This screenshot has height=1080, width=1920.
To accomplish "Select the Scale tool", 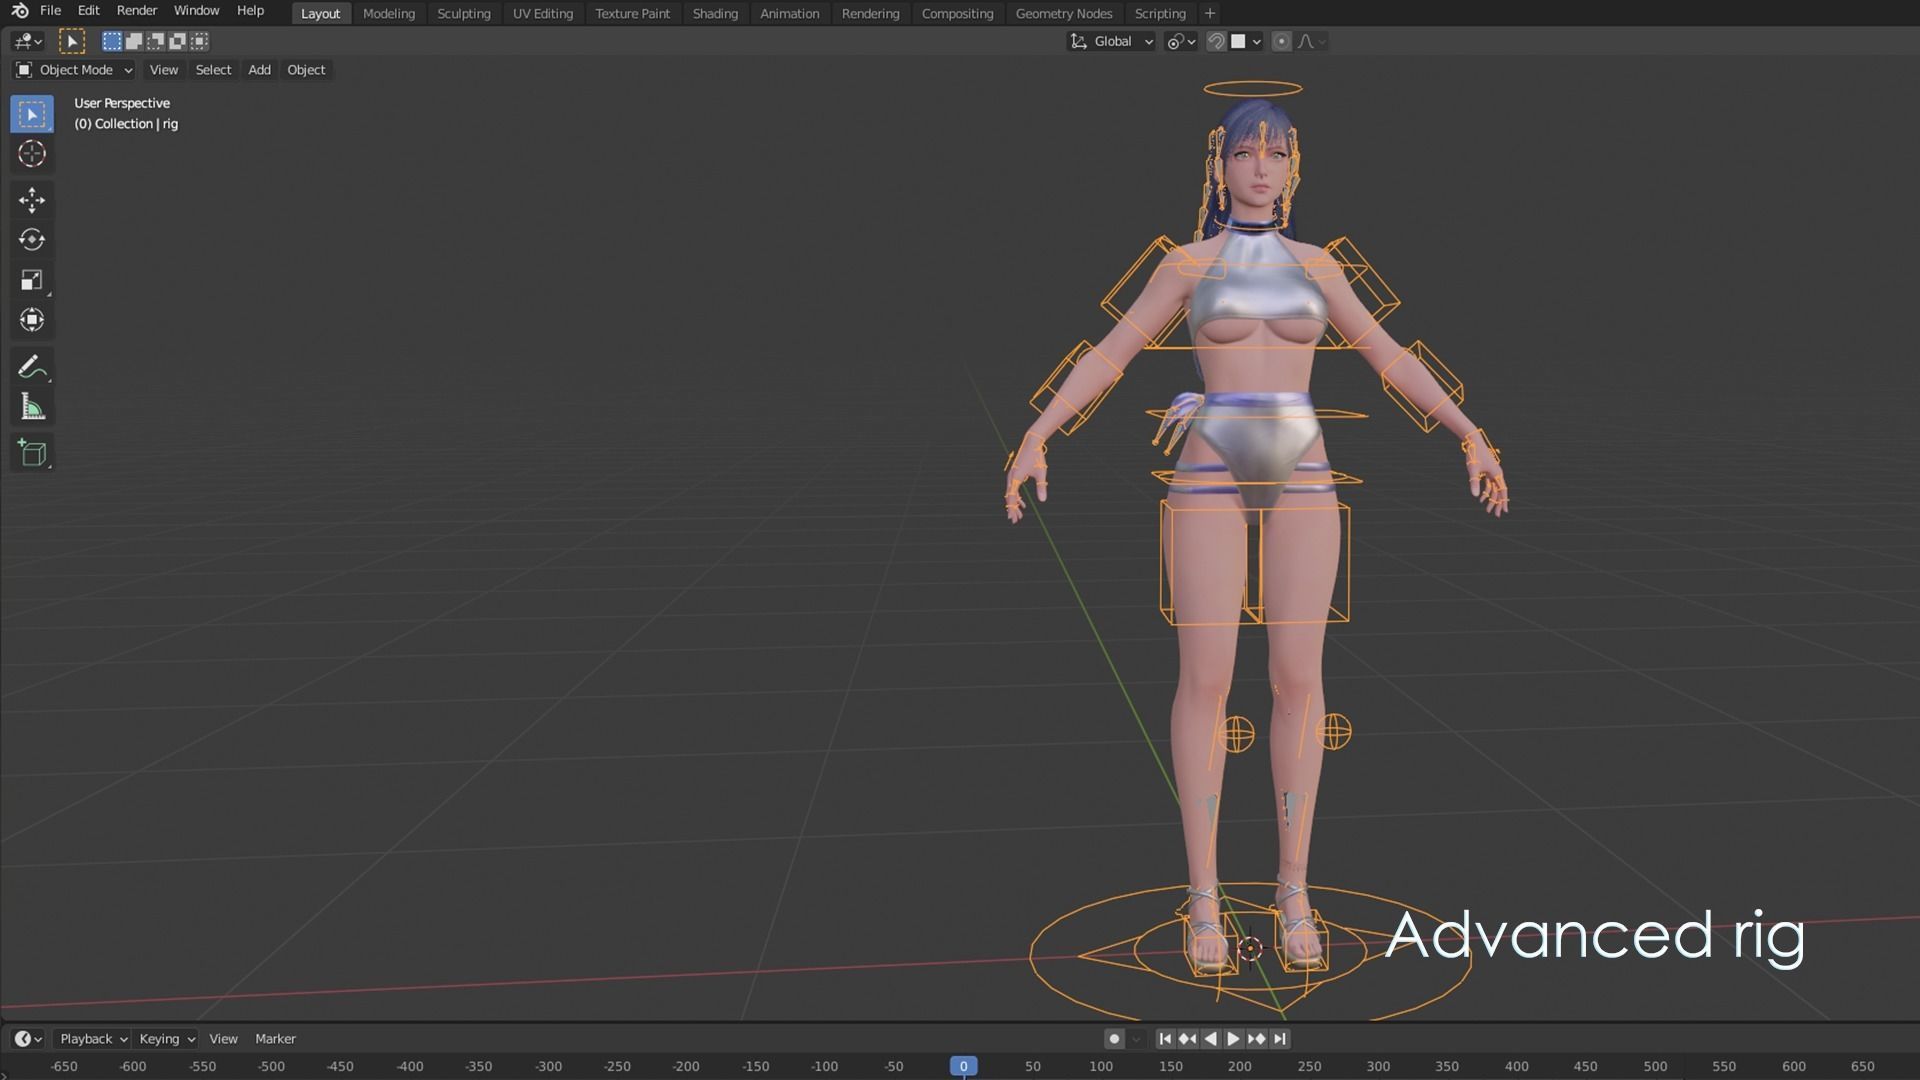I will (32, 280).
